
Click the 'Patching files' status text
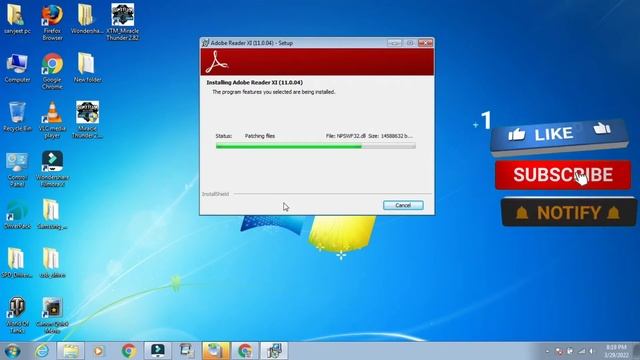(260, 136)
